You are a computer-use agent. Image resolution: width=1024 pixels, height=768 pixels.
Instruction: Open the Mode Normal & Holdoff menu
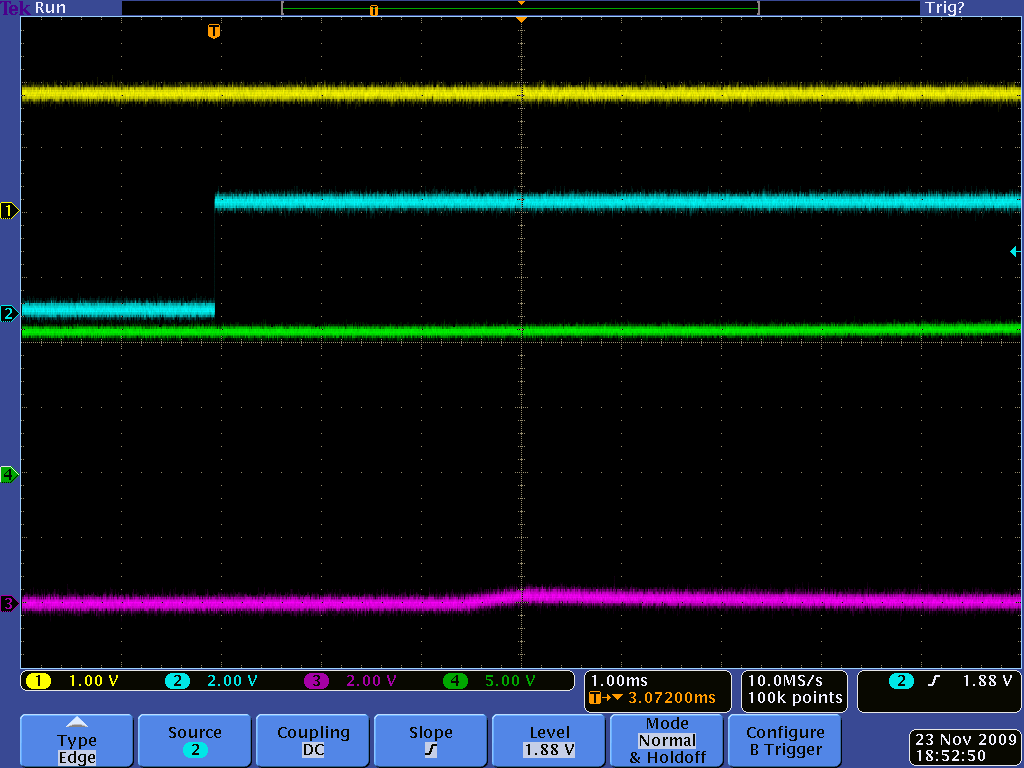(x=666, y=741)
